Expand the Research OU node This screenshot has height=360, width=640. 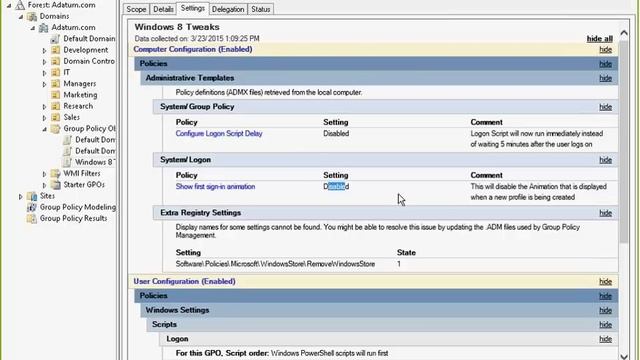tap(44, 107)
